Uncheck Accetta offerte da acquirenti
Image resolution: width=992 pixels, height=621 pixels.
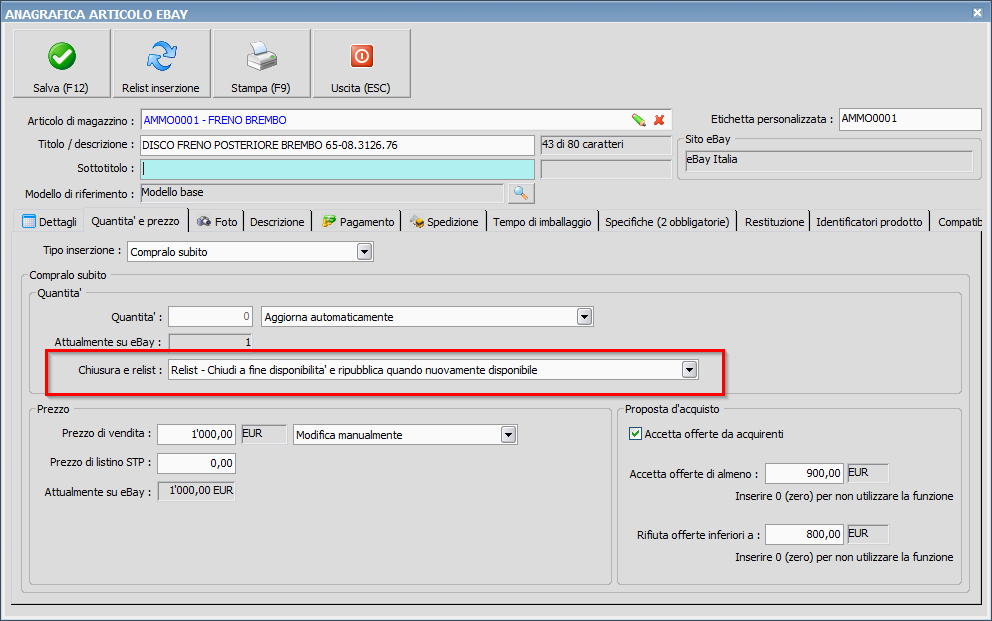[635, 434]
